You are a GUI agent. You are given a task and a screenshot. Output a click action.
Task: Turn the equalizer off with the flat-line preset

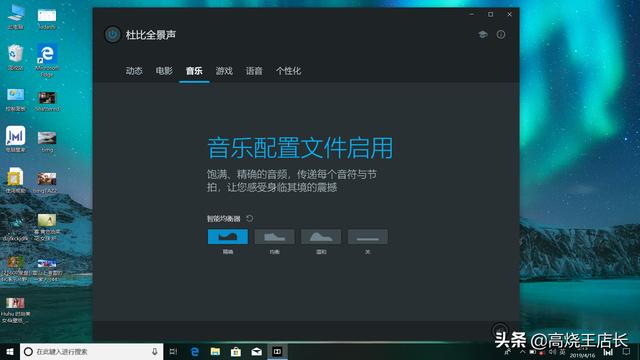click(x=368, y=237)
